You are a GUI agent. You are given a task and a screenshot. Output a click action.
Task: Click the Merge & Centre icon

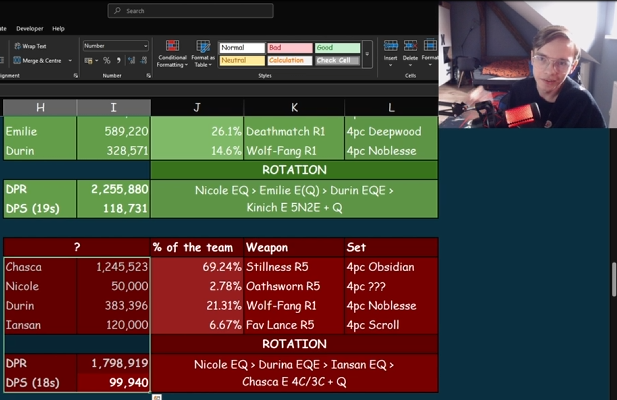[x=17, y=61]
